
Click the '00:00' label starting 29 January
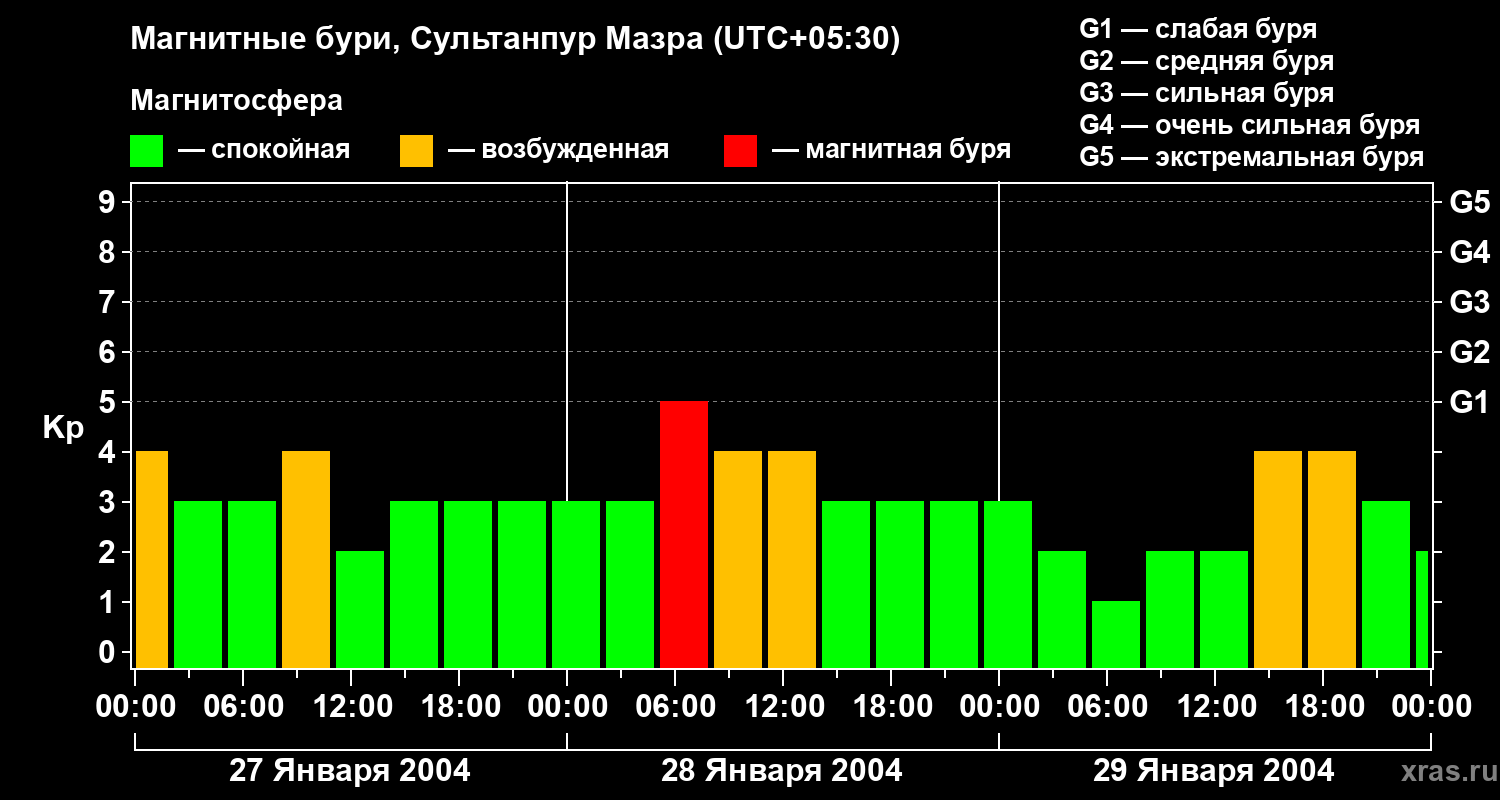[999, 707]
